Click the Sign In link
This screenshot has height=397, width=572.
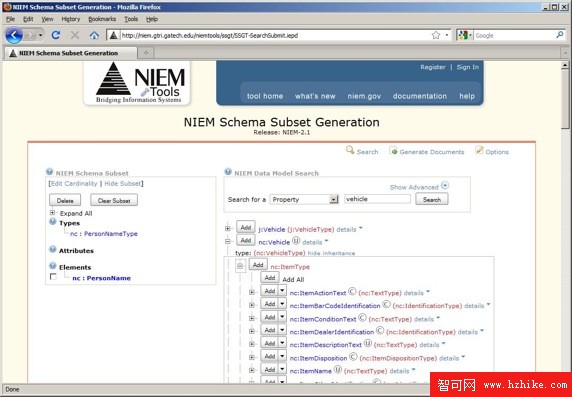pos(468,67)
